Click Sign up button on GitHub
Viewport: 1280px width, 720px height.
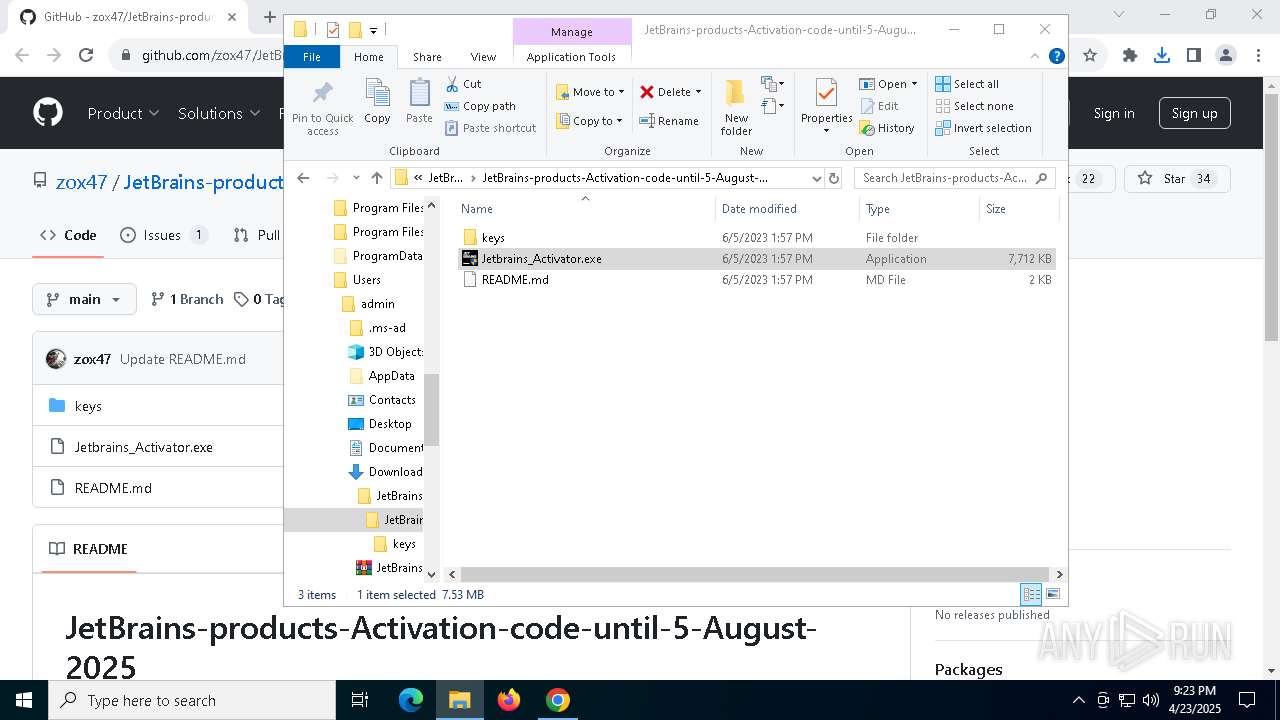click(x=1194, y=113)
